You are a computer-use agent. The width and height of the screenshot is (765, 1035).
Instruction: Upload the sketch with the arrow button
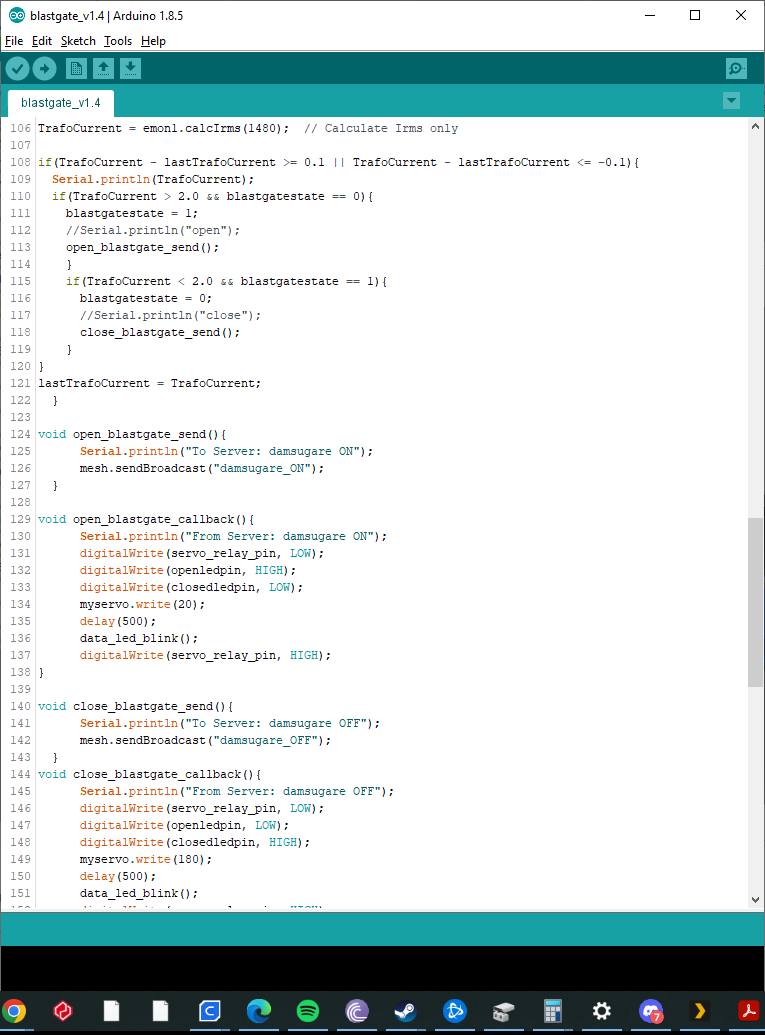pyautogui.click(x=45, y=68)
